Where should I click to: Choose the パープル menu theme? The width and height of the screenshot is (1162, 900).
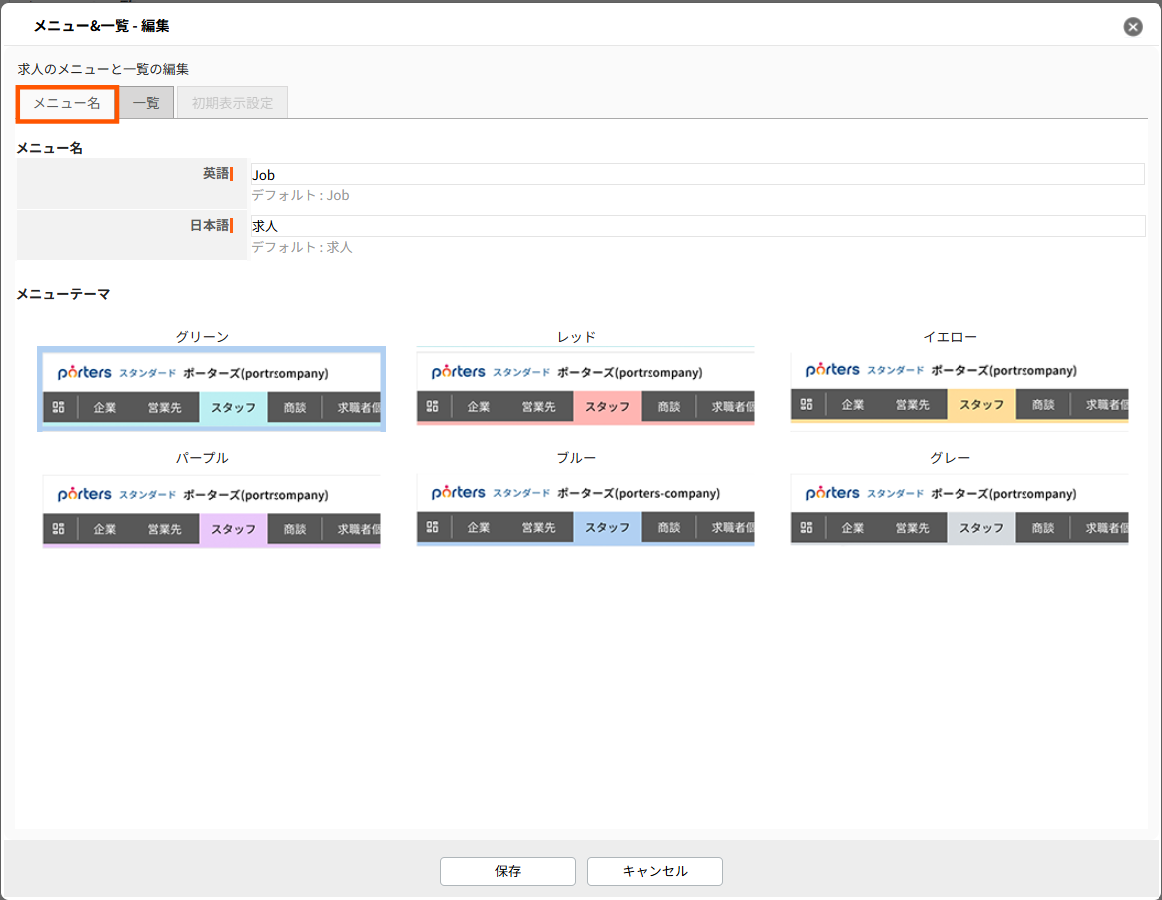[x=211, y=512]
